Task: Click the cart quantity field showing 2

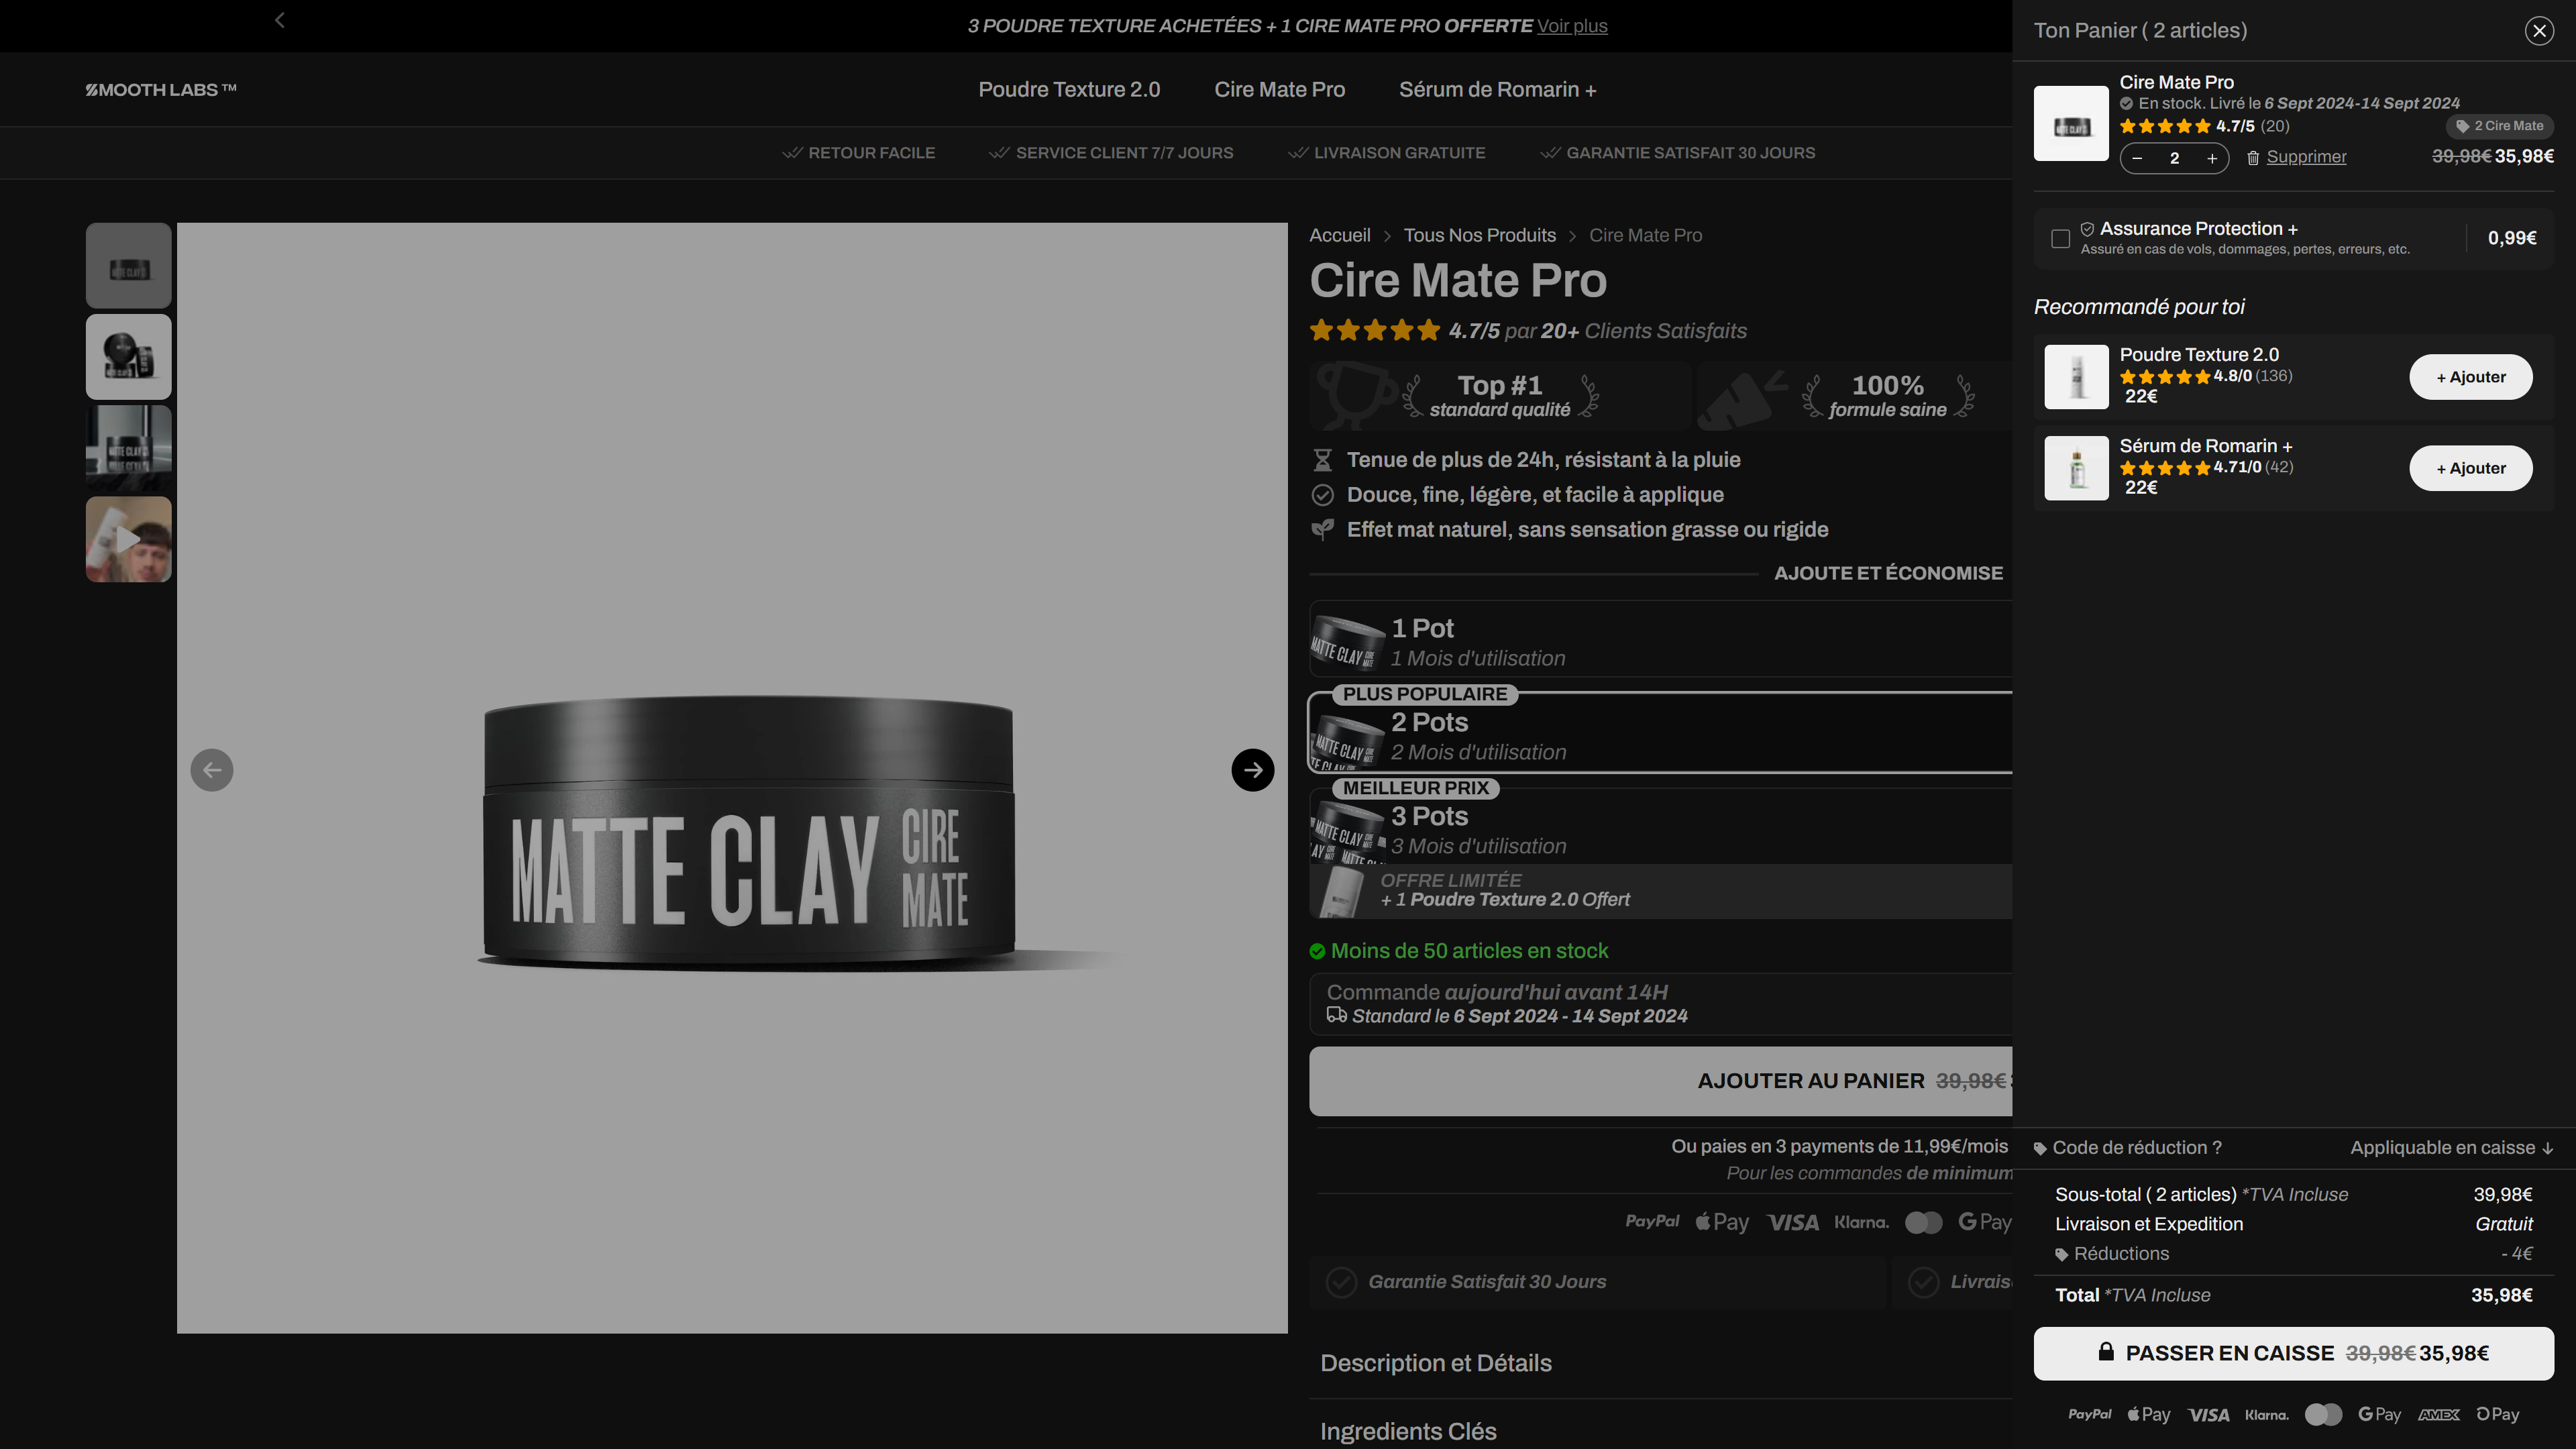Action: pos(2174,158)
